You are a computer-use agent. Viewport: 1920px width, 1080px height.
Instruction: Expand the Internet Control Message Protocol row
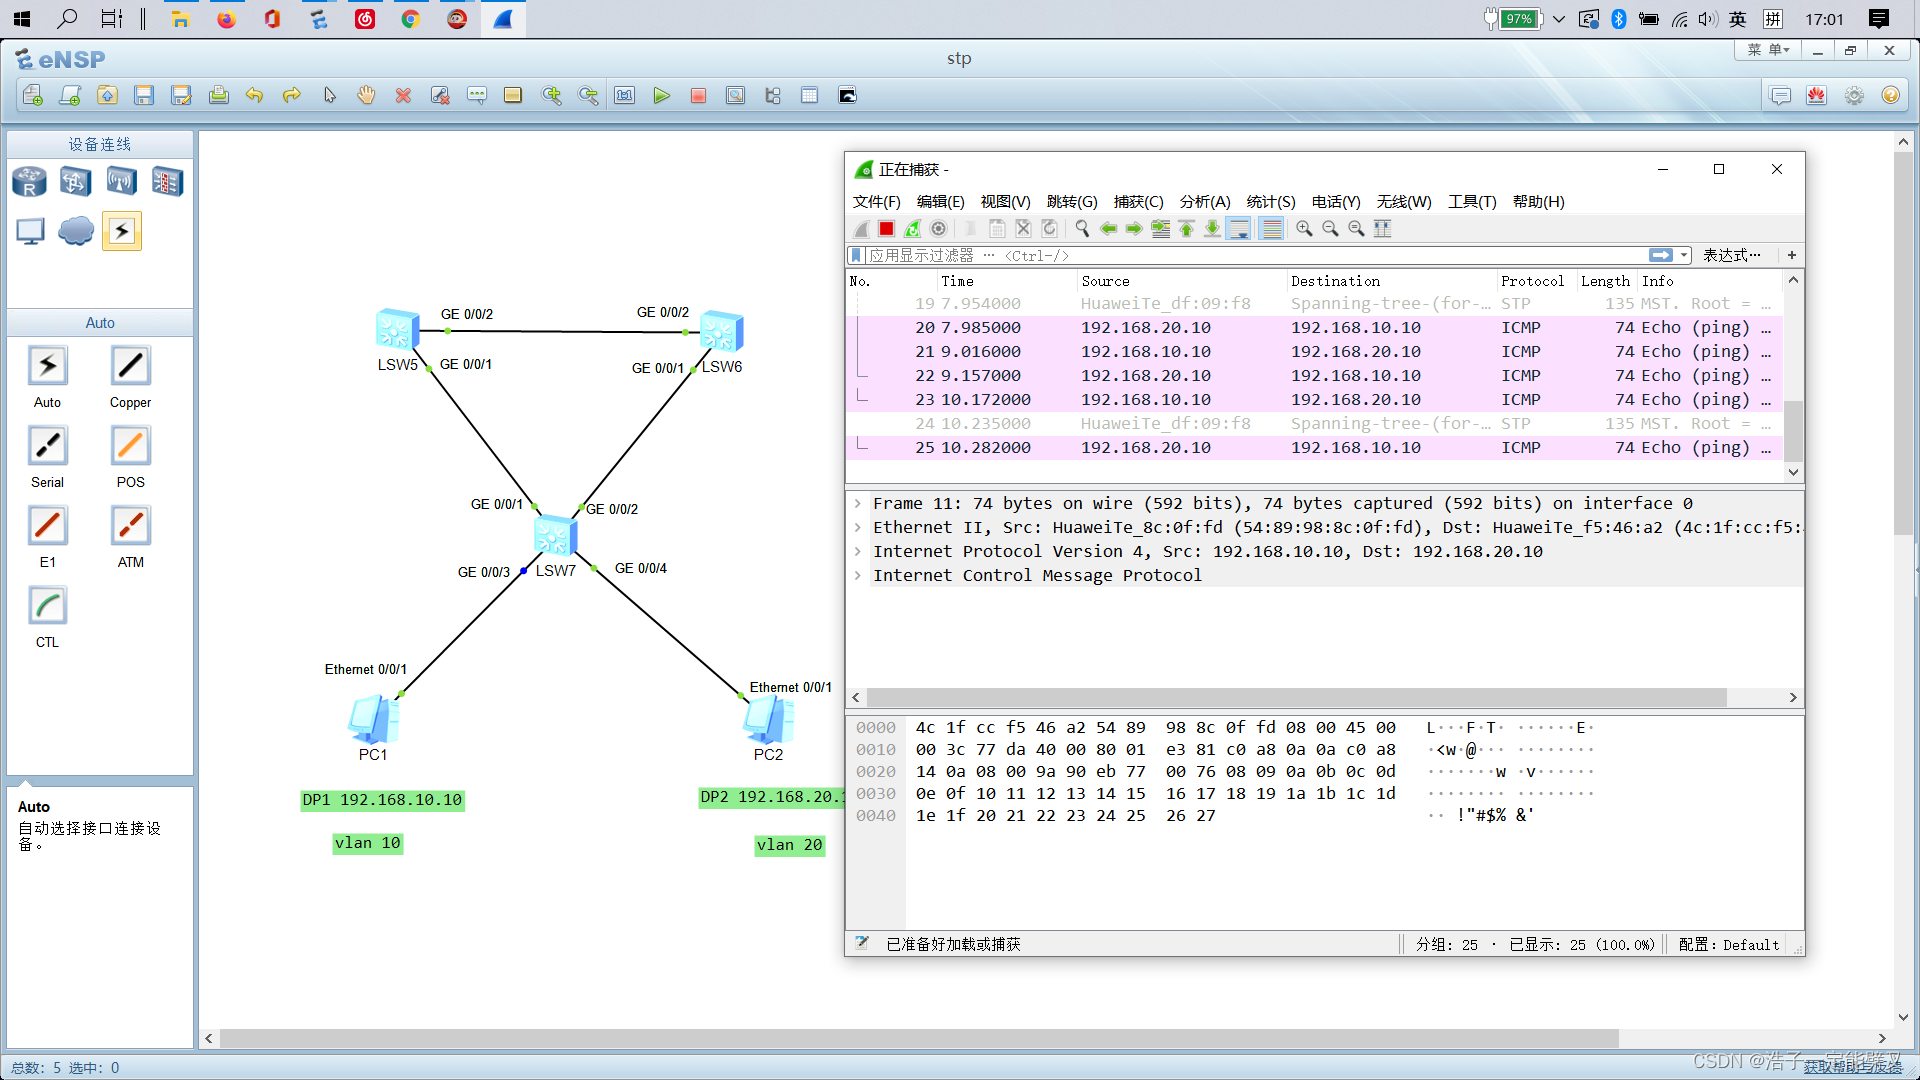[858, 575]
